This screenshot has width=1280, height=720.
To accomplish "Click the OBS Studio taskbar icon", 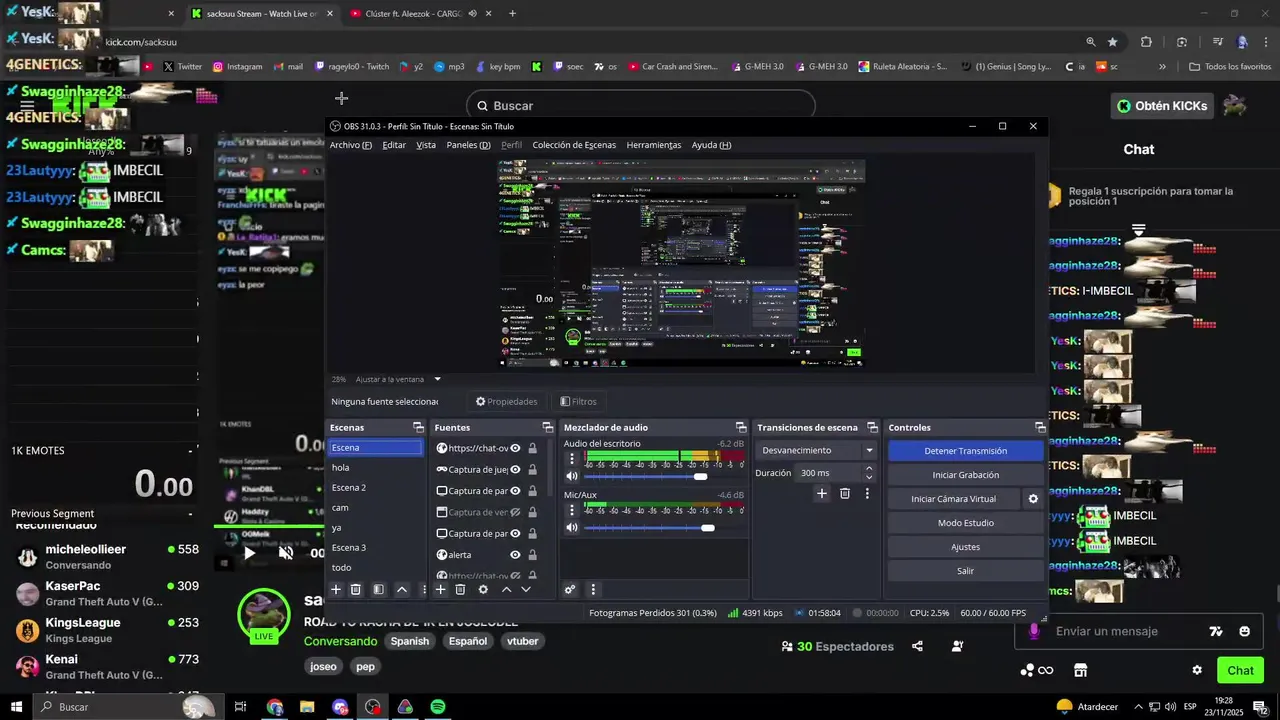I will [373, 707].
